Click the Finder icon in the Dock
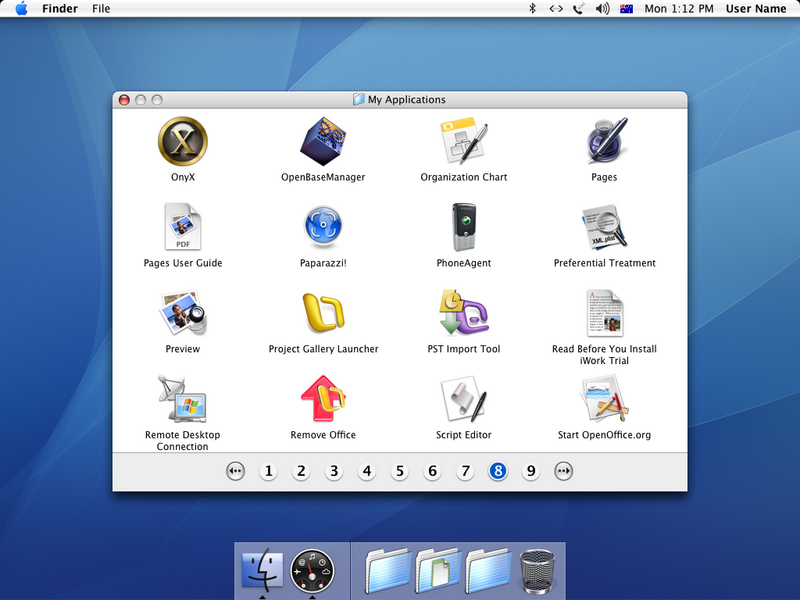Viewport: 800px width, 600px height. click(262, 569)
